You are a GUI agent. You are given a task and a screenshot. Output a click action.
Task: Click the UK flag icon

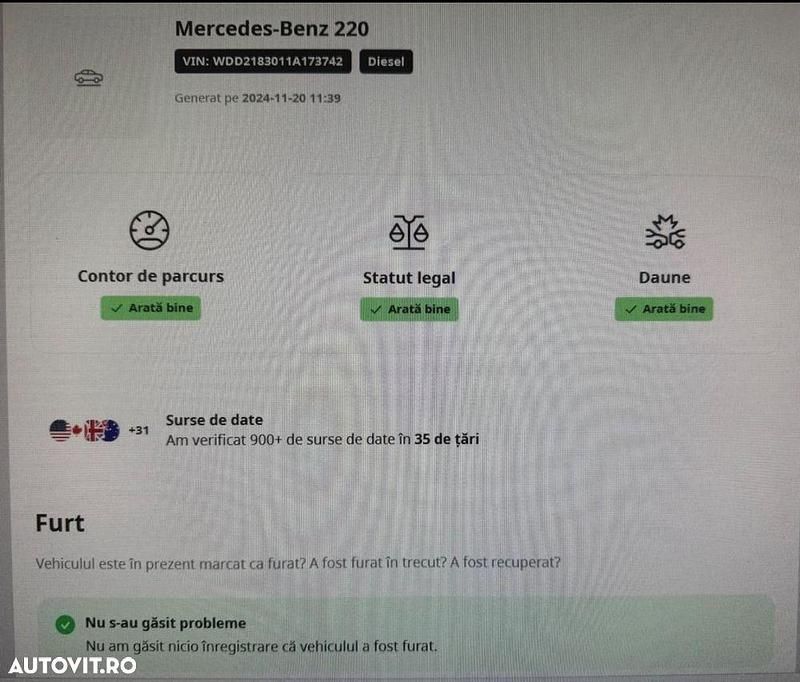tap(93, 431)
